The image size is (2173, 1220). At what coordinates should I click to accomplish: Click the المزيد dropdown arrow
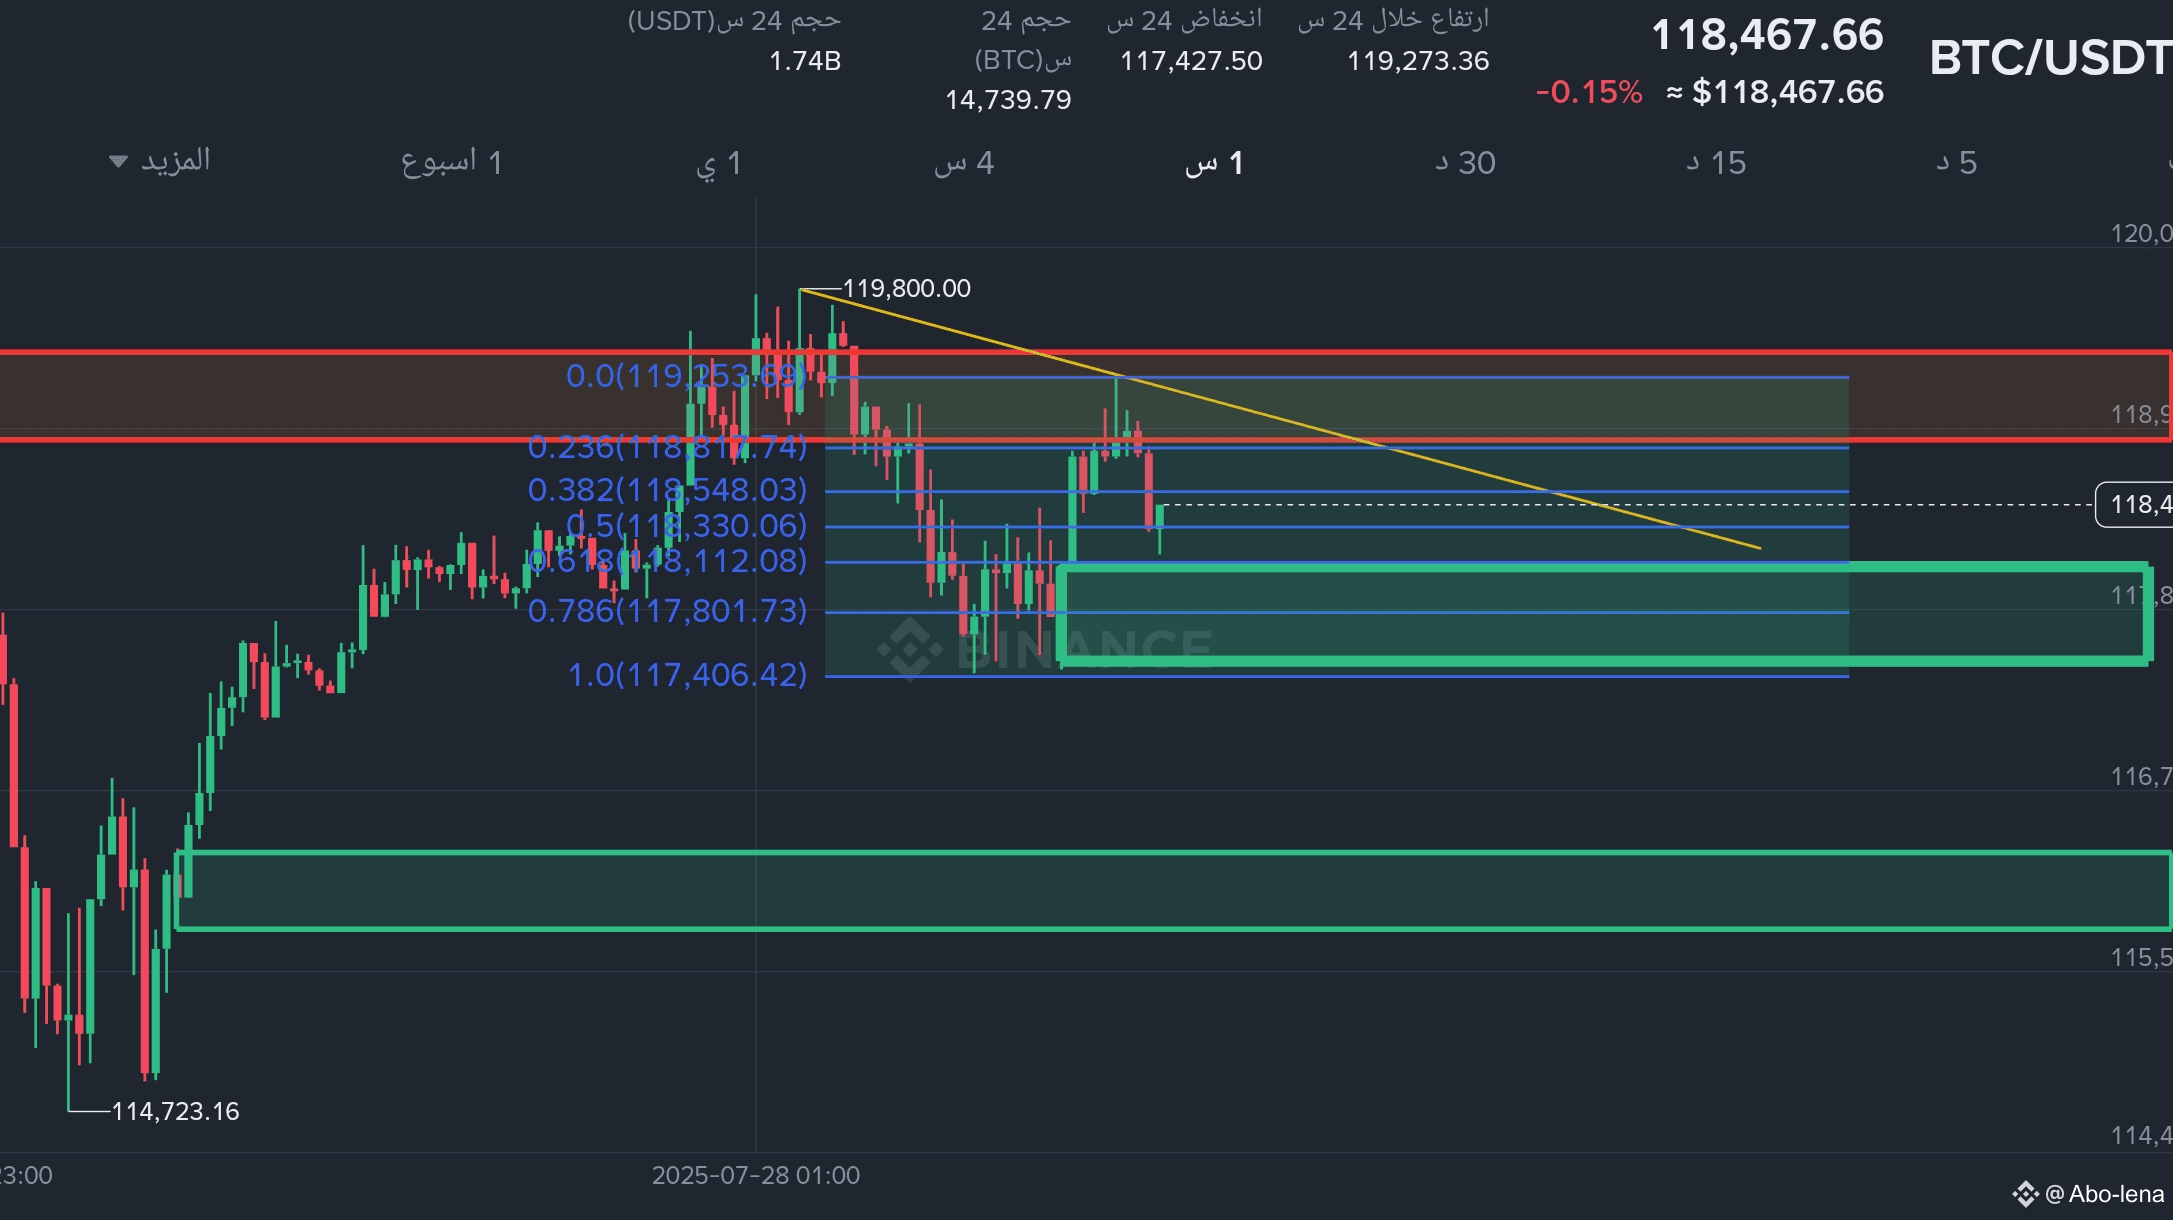pos(118,161)
